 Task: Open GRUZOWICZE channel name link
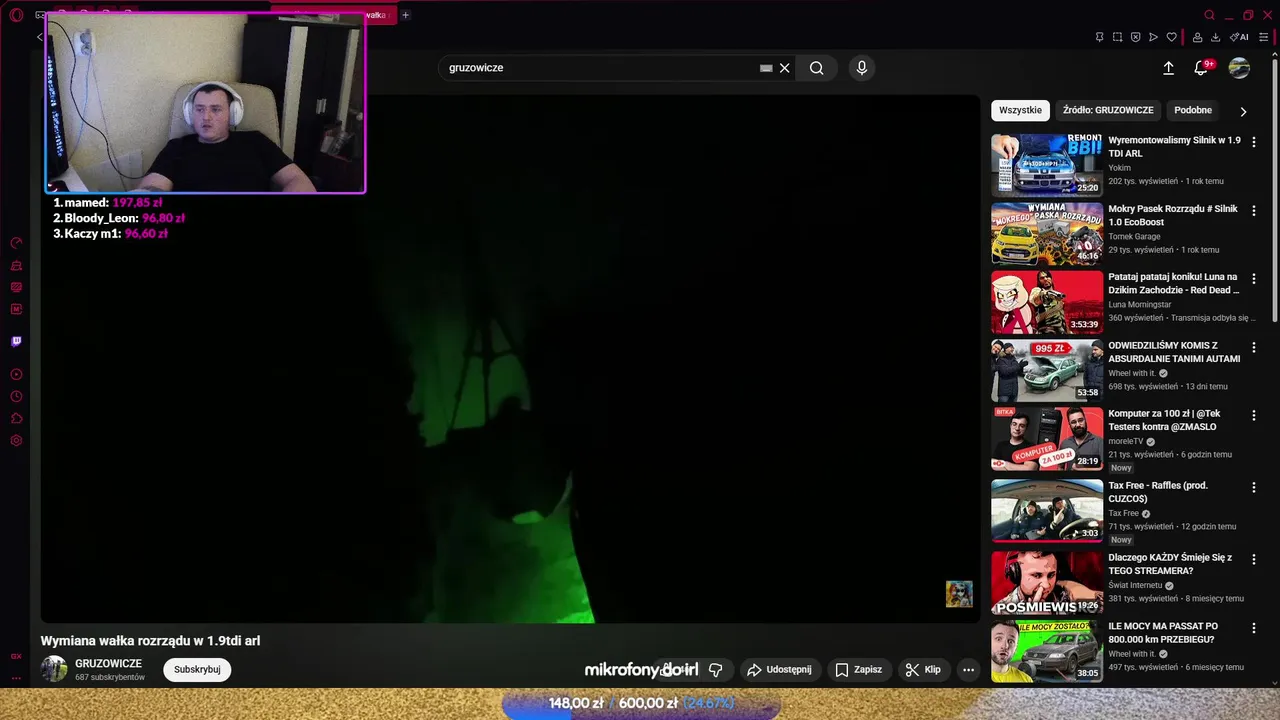pos(108,663)
